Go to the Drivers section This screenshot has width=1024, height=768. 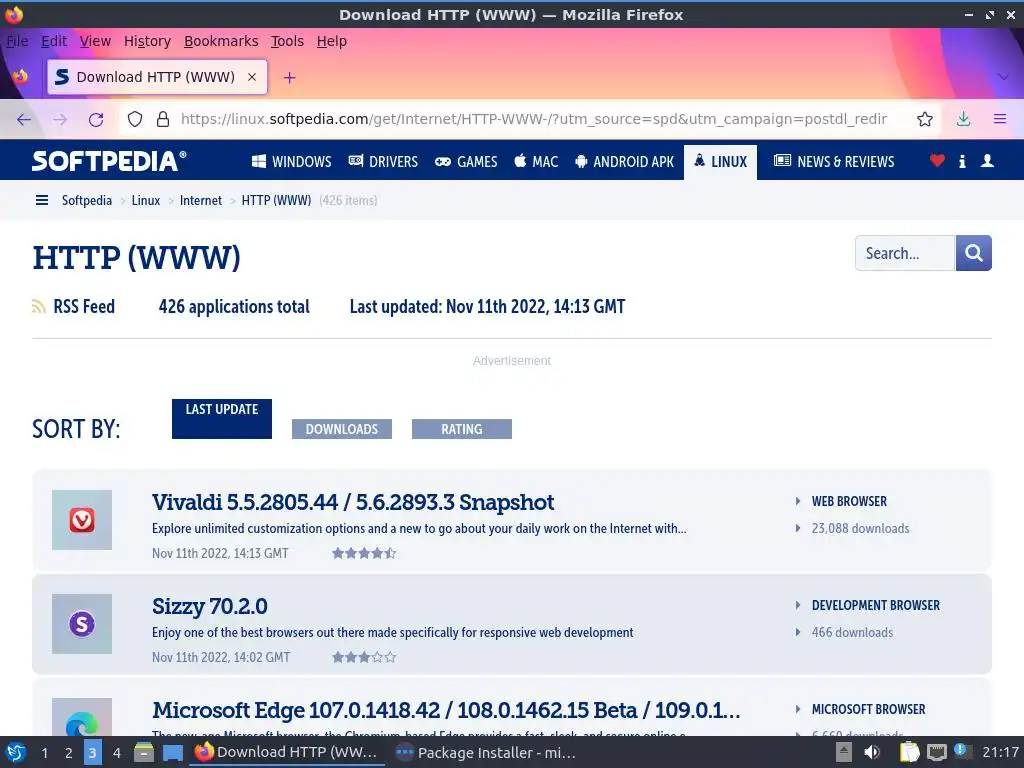tap(383, 161)
